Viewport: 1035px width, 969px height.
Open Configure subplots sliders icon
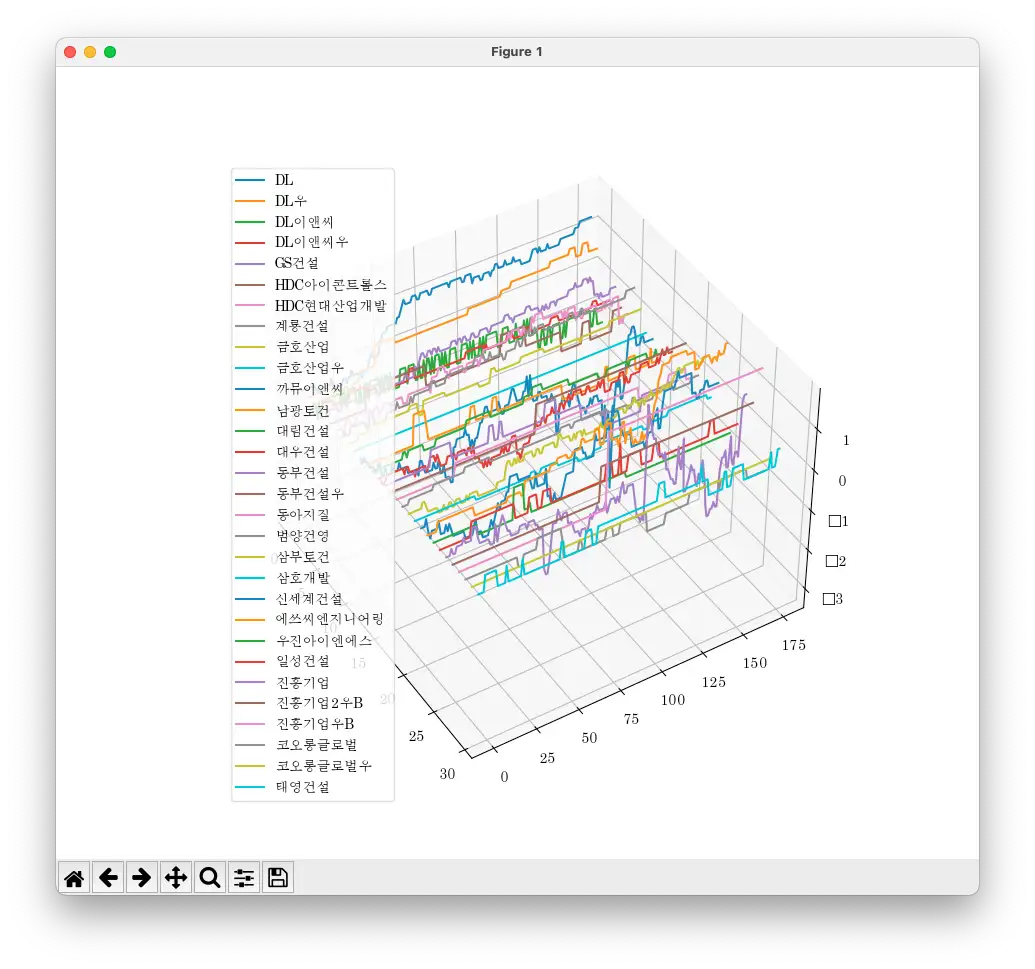pos(244,878)
